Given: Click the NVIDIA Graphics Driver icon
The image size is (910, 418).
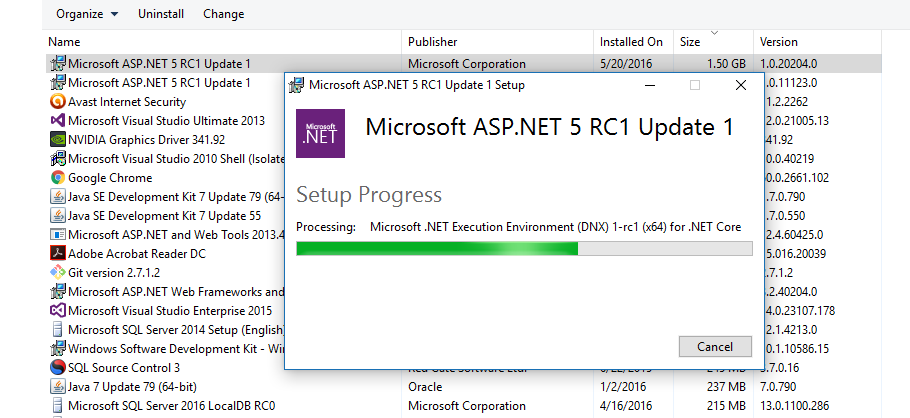Looking at the screenshot, I should coord(58,140).
